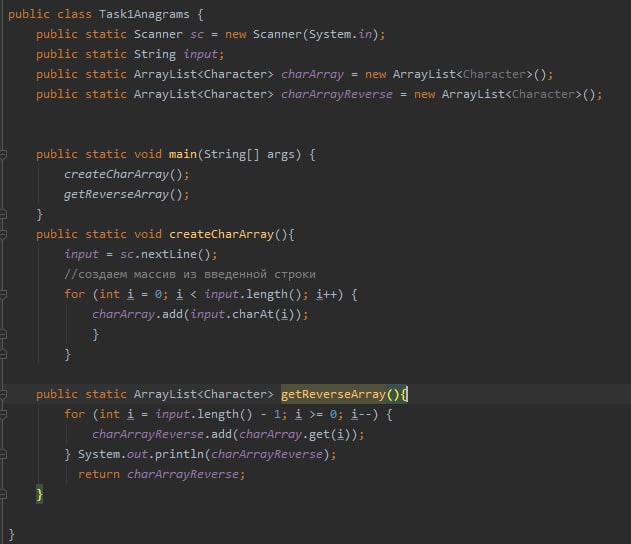Viewport: 631px width, 544px height.
Task: Click 'nextLine' in sc.nextLine() statement
Action: coord(169,254)
